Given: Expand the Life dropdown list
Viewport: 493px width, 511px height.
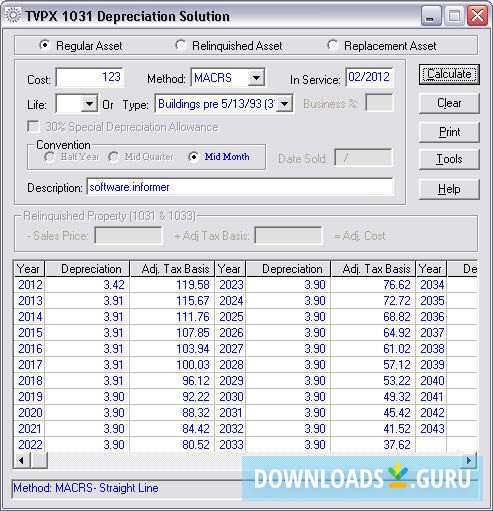Looking at the screenshot, I should pos(89,104).
